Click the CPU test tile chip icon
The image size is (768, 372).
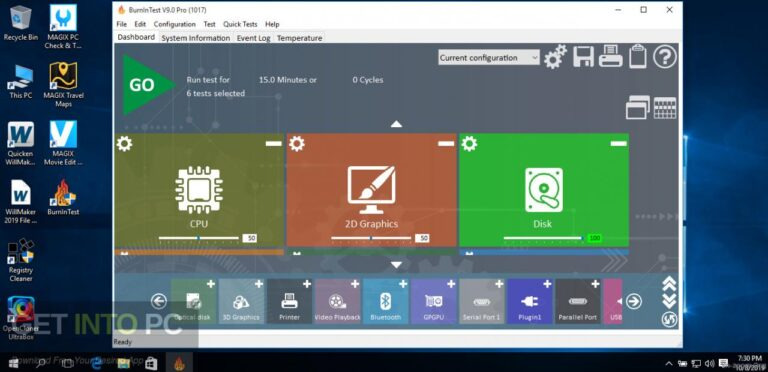point(199,189)
